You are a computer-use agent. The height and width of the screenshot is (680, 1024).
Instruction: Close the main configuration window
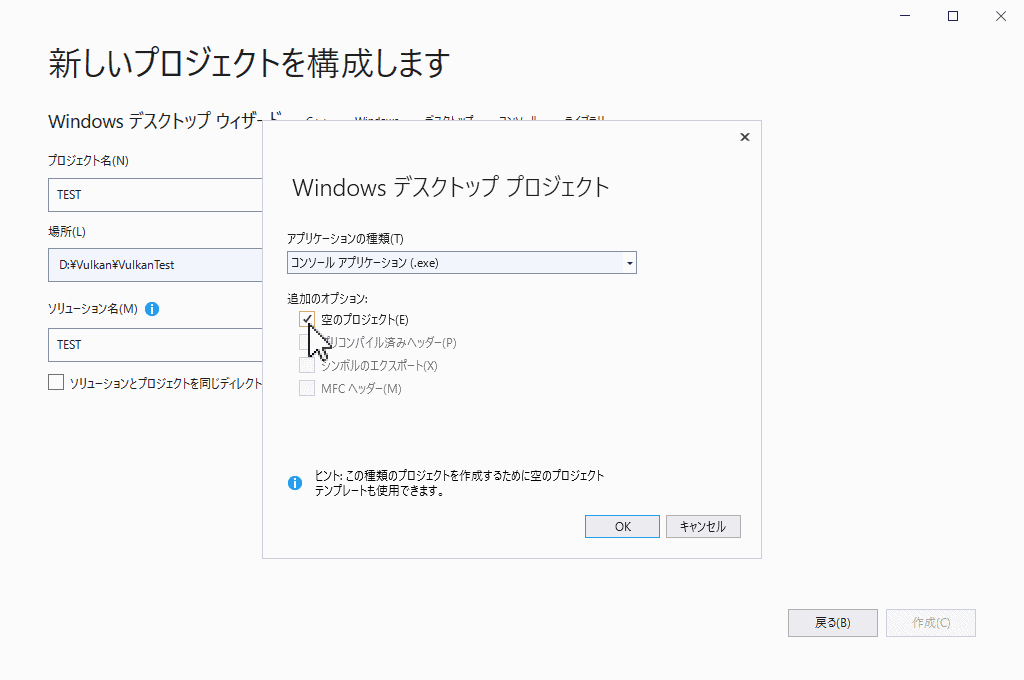1000,16
